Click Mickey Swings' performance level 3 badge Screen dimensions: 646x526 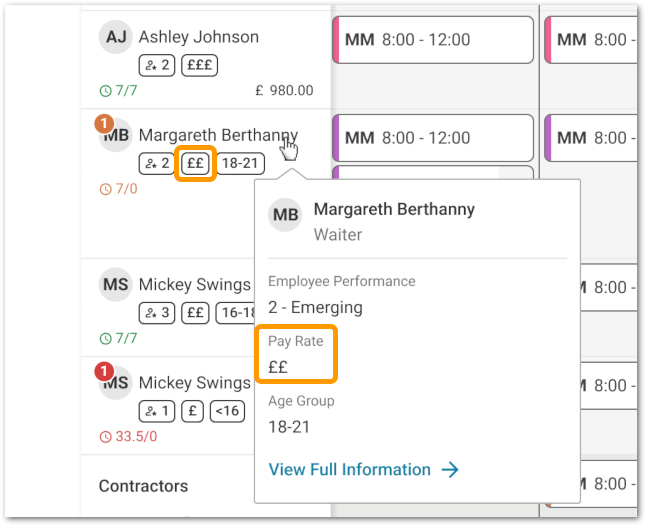click(158, 312)
